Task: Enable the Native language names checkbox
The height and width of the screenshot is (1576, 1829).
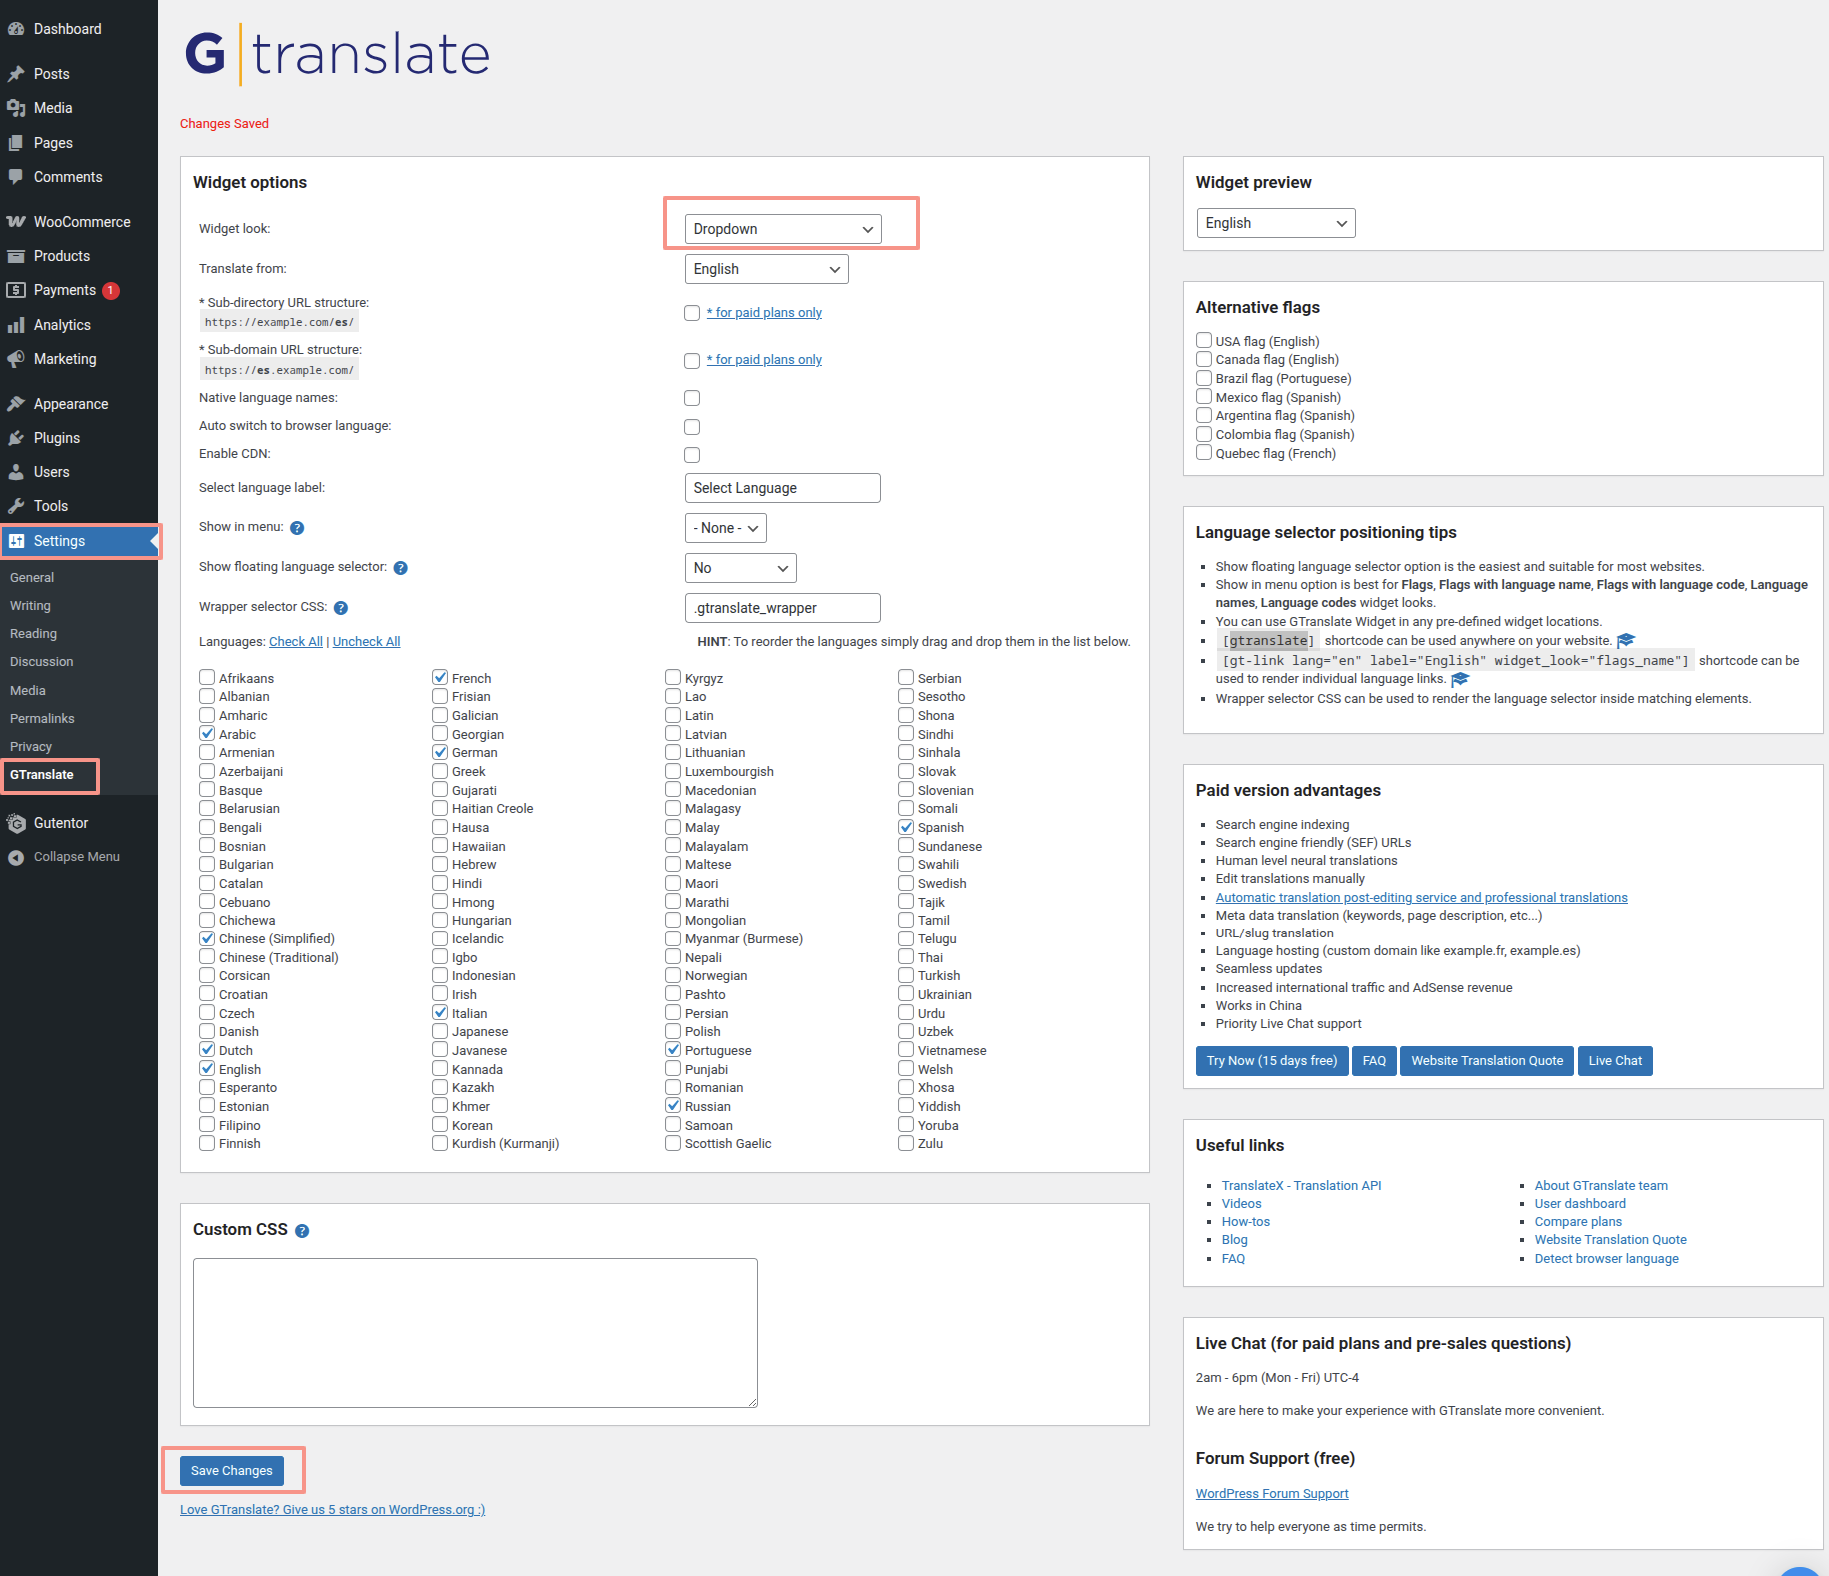Action: coord(692,398)
